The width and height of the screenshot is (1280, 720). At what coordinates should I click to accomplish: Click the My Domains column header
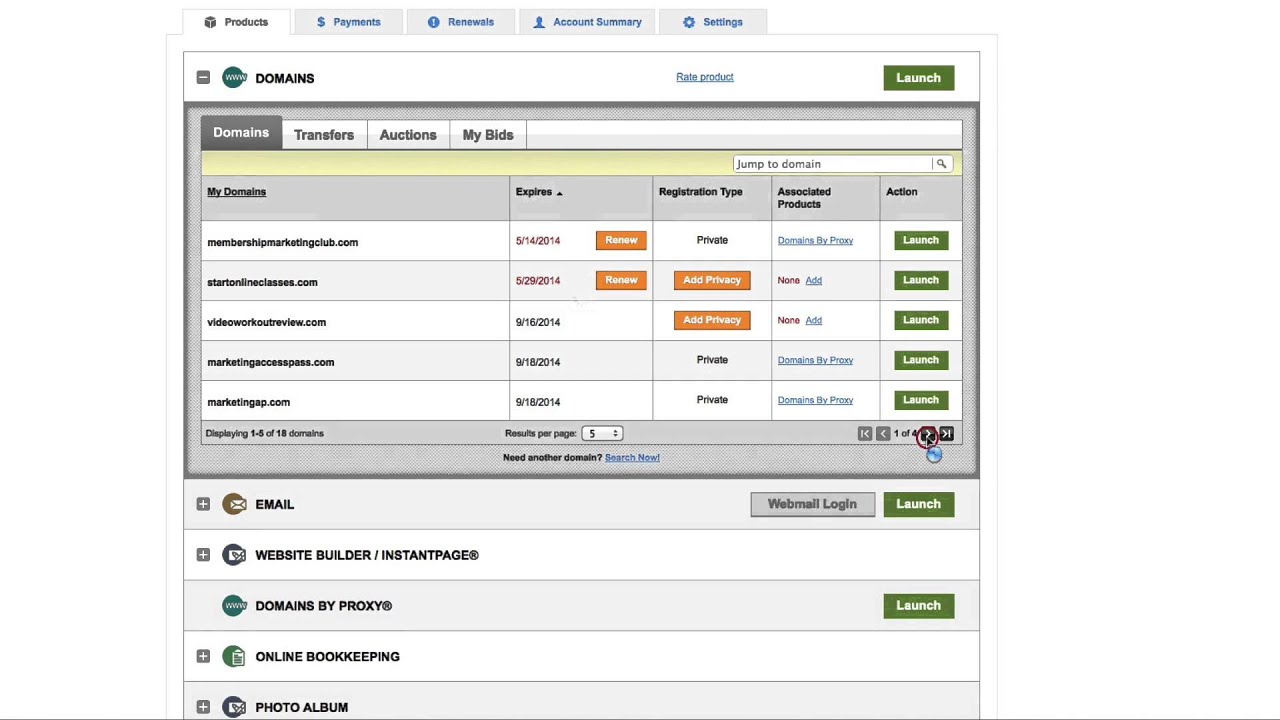click(237, 192)
